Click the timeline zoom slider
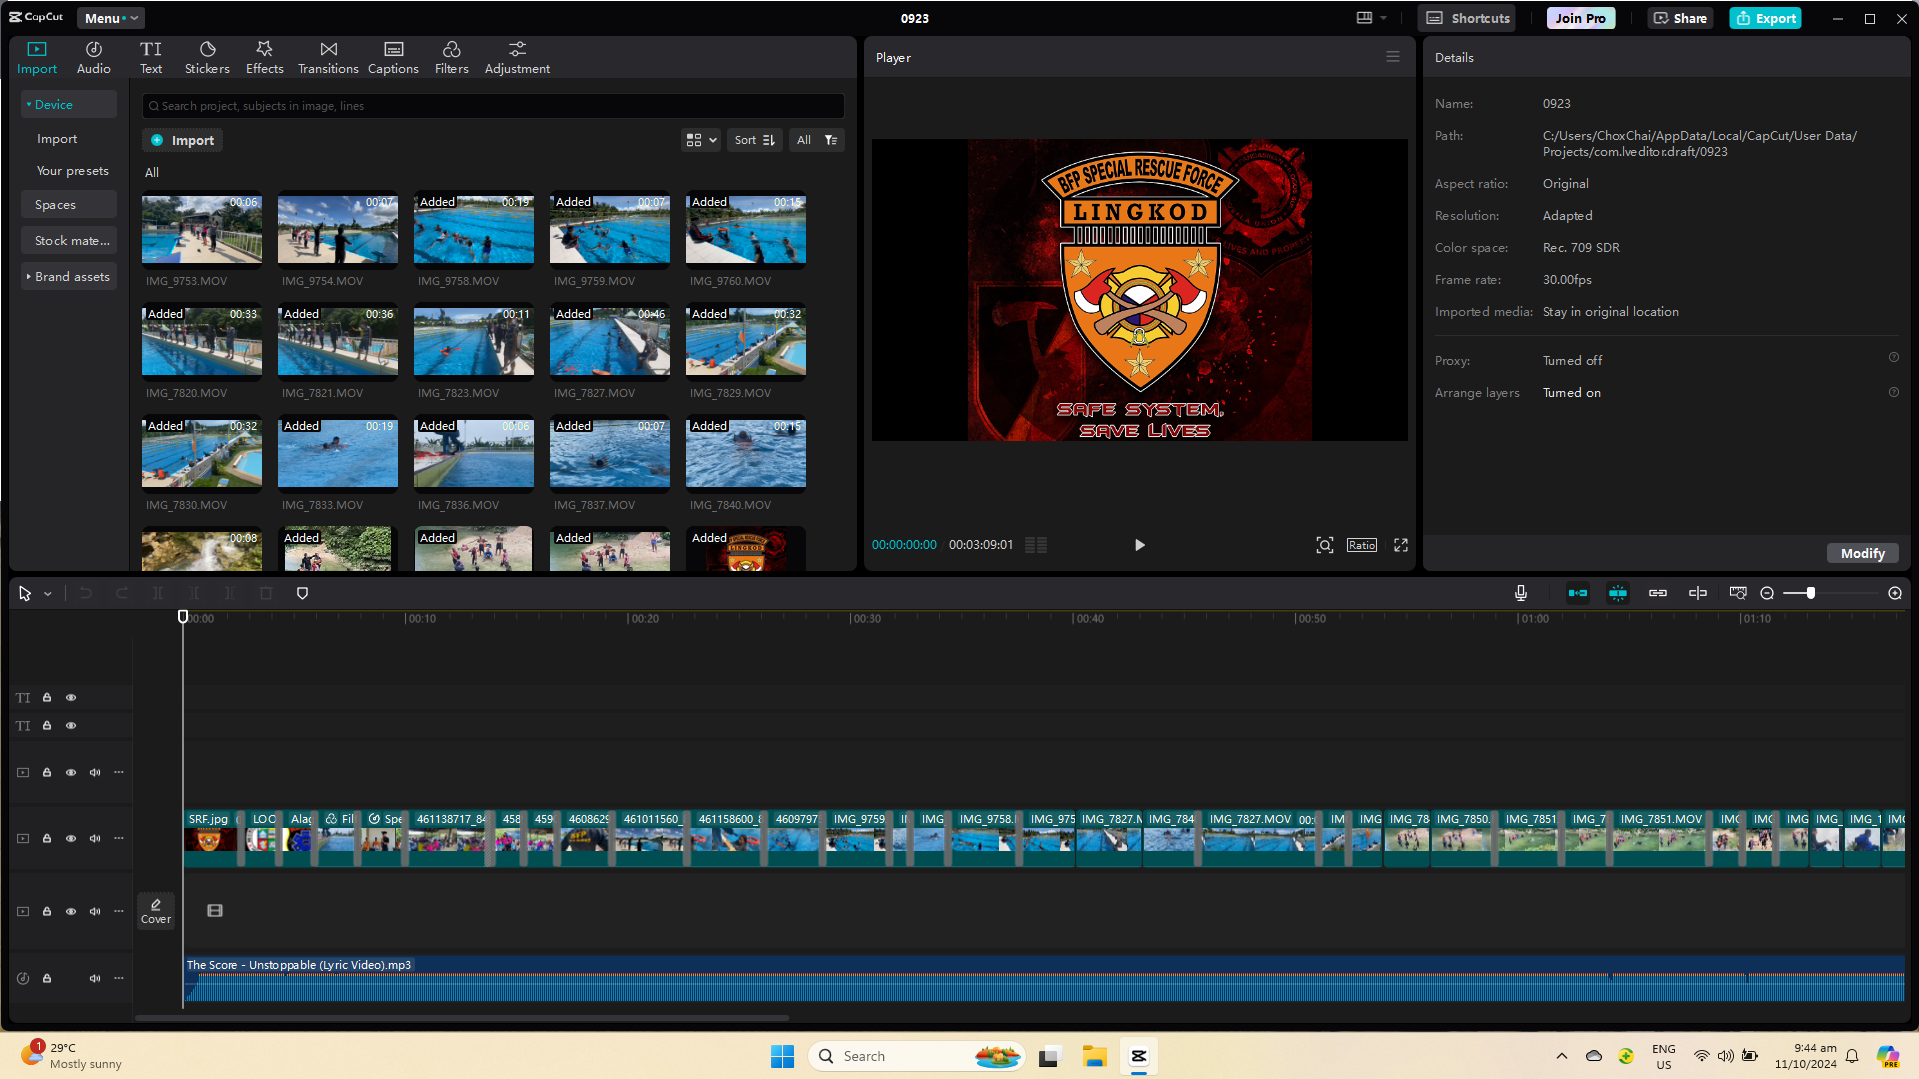Screen dimensions: 1919x1079 pos(1810,593)
